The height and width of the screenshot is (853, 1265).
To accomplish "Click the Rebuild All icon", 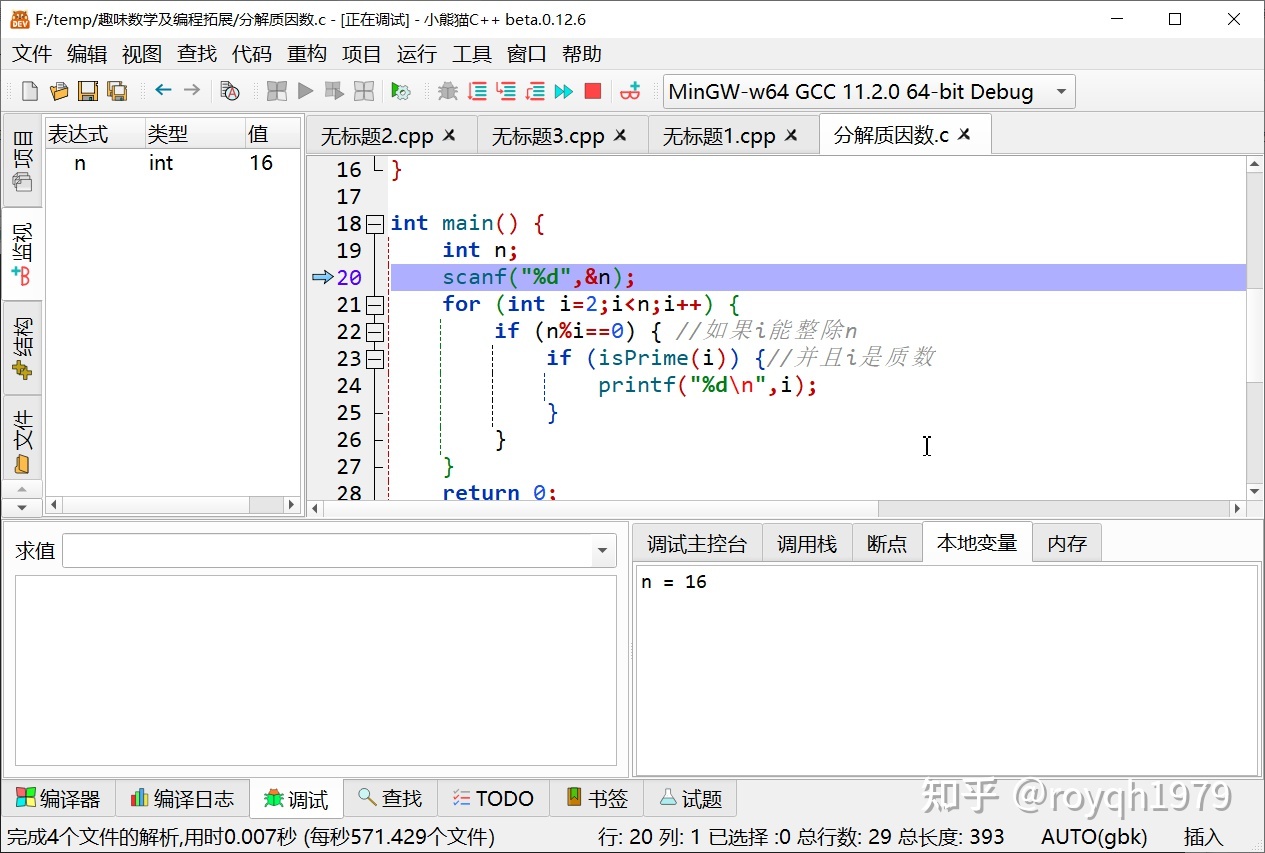I will point(364,92).
